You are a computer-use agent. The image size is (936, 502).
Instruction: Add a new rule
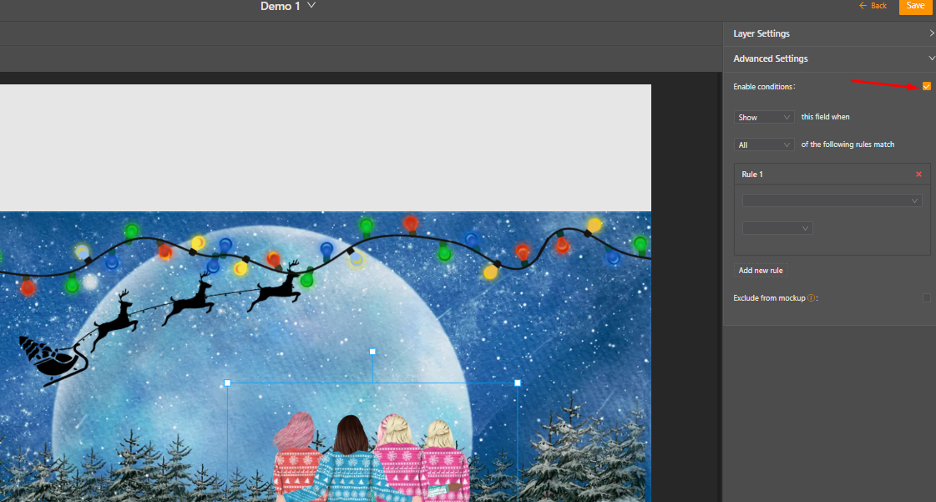point(760,270)
